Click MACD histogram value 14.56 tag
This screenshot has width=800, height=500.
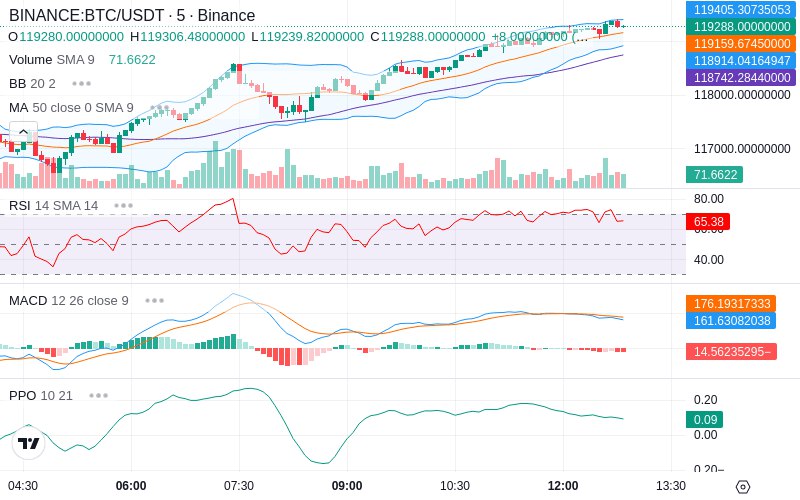(731, 352)
